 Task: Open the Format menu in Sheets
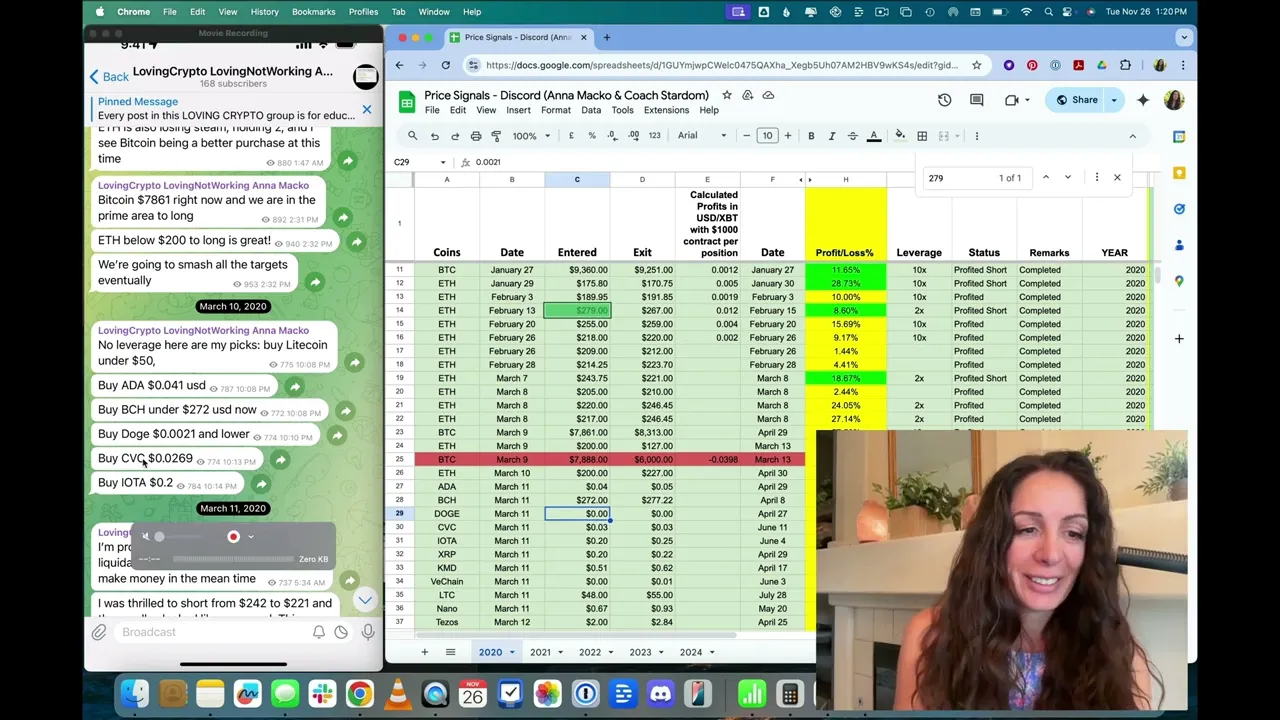tap(555, 110)
